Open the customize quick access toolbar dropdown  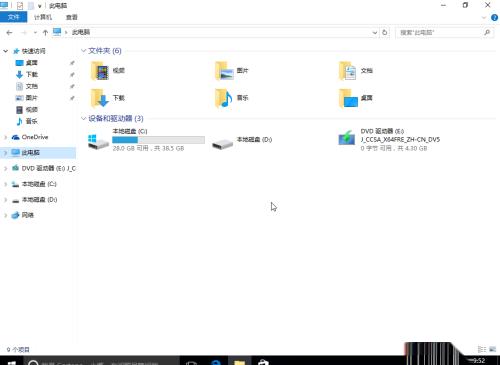(x=40, y=6)
